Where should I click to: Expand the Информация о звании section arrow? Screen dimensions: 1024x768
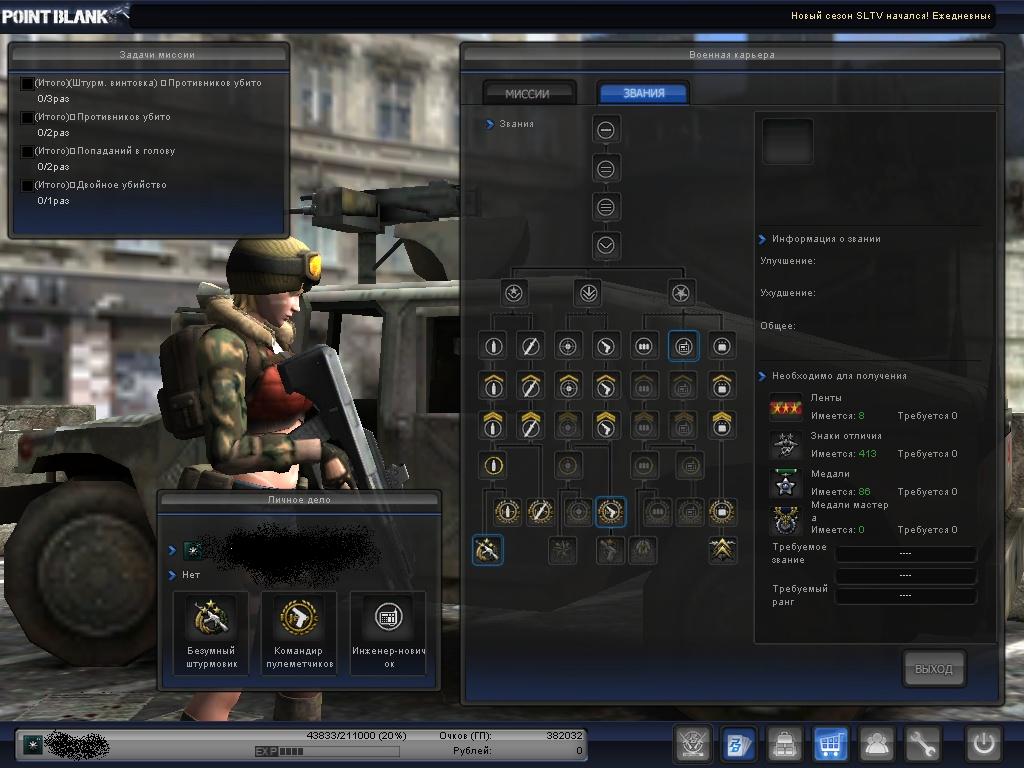762,239
